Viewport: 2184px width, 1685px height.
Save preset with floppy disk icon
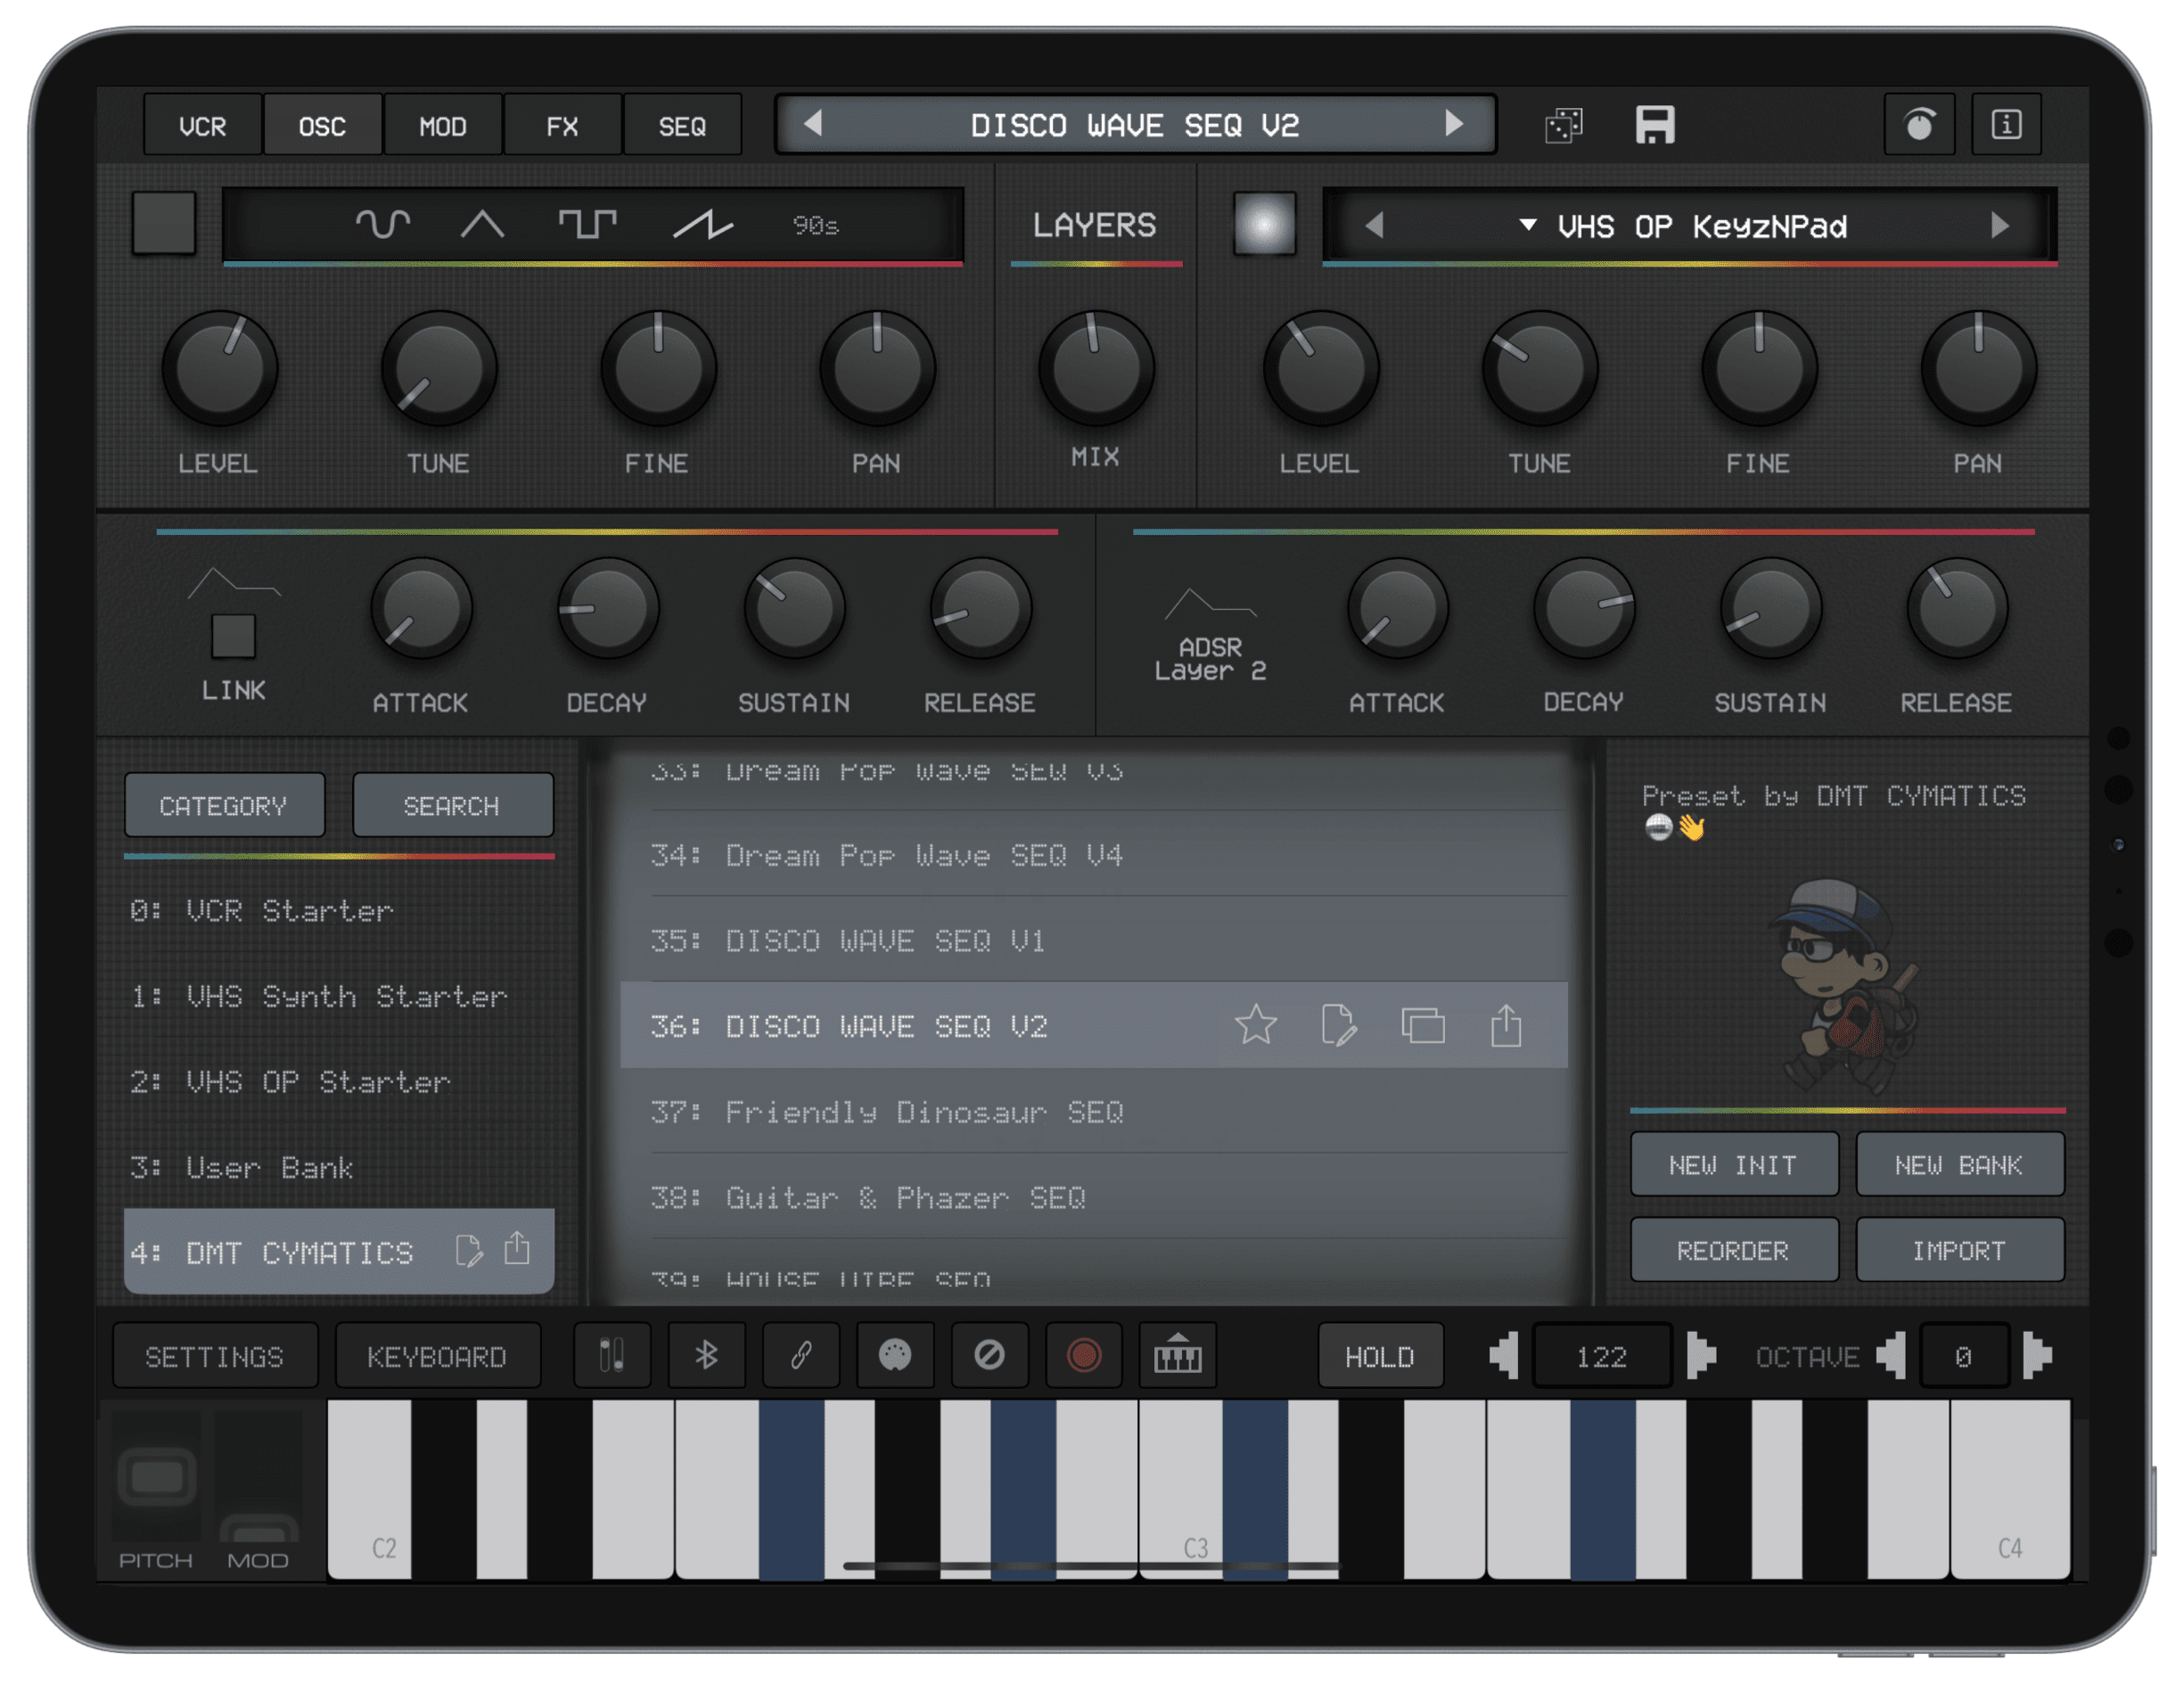[x=1654, y=125]
